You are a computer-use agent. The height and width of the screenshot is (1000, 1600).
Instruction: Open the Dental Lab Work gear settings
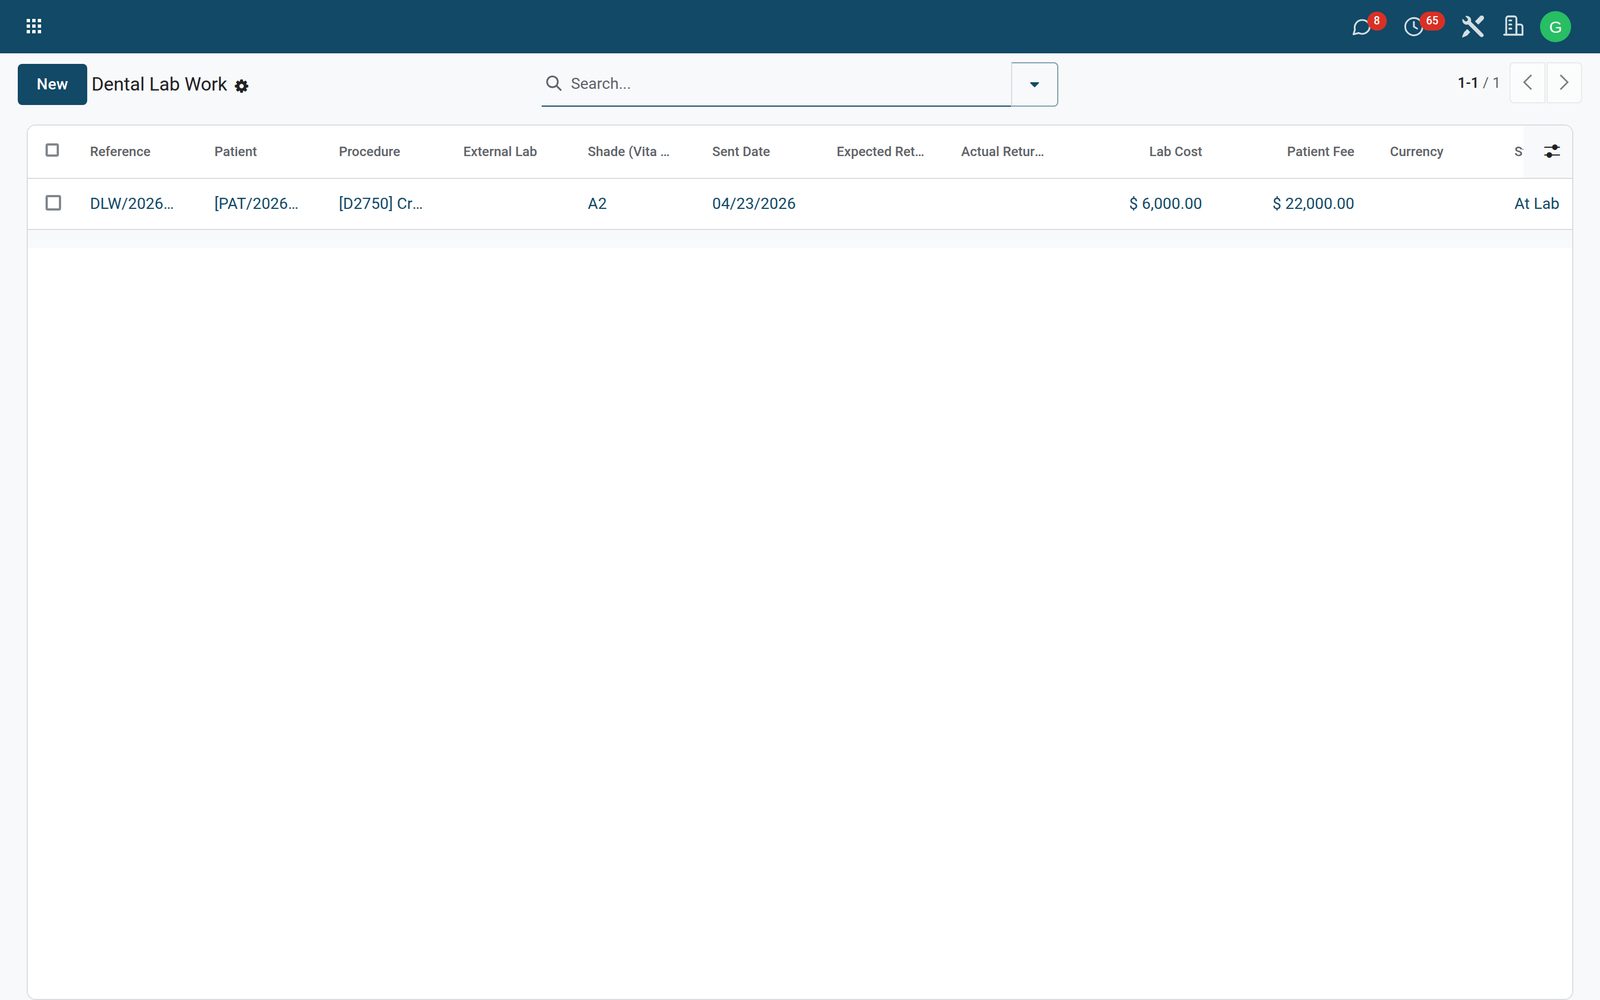[x=242, y=86]
